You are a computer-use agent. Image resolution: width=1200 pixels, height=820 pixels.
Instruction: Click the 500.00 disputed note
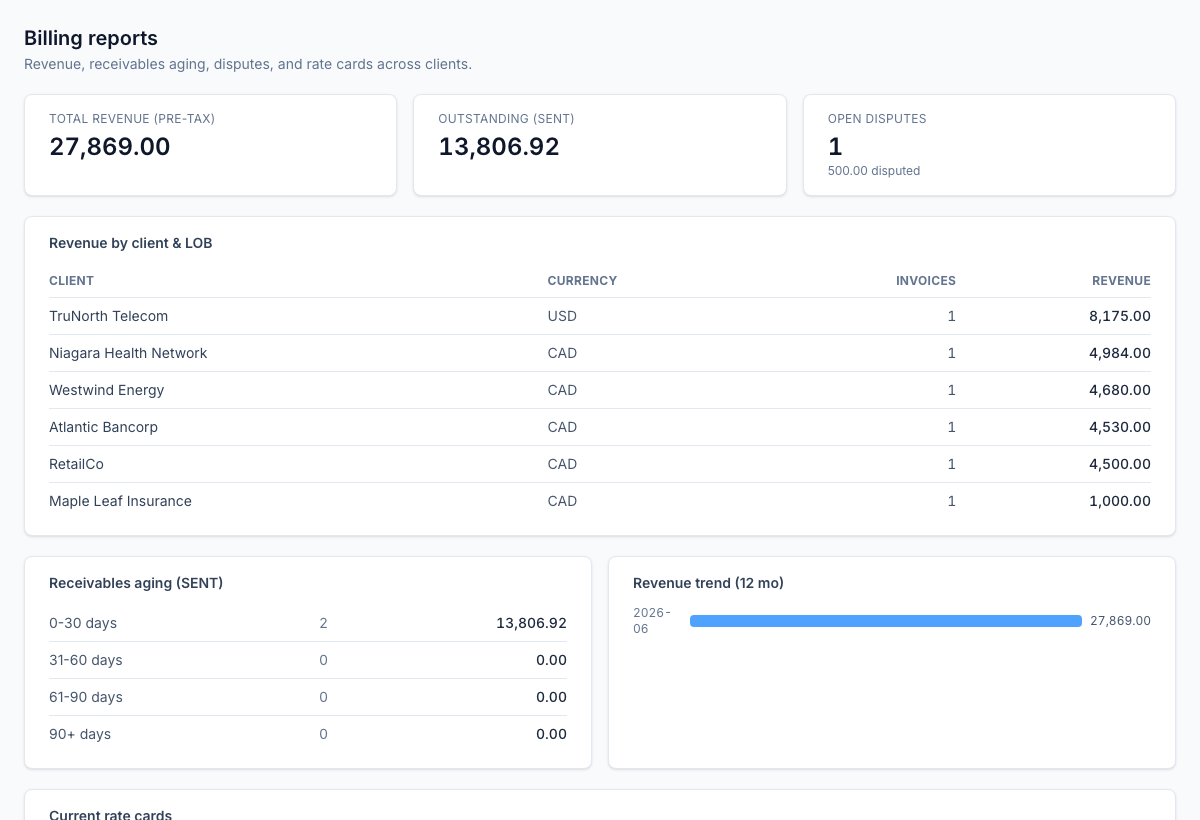point(874,171)
